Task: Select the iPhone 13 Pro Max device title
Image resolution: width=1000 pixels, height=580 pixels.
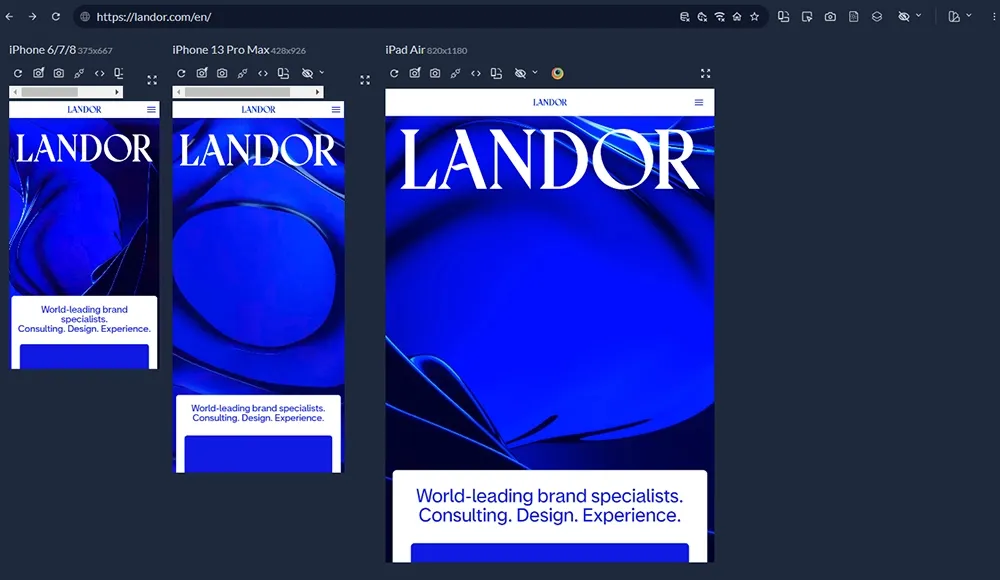Action: 221,50
